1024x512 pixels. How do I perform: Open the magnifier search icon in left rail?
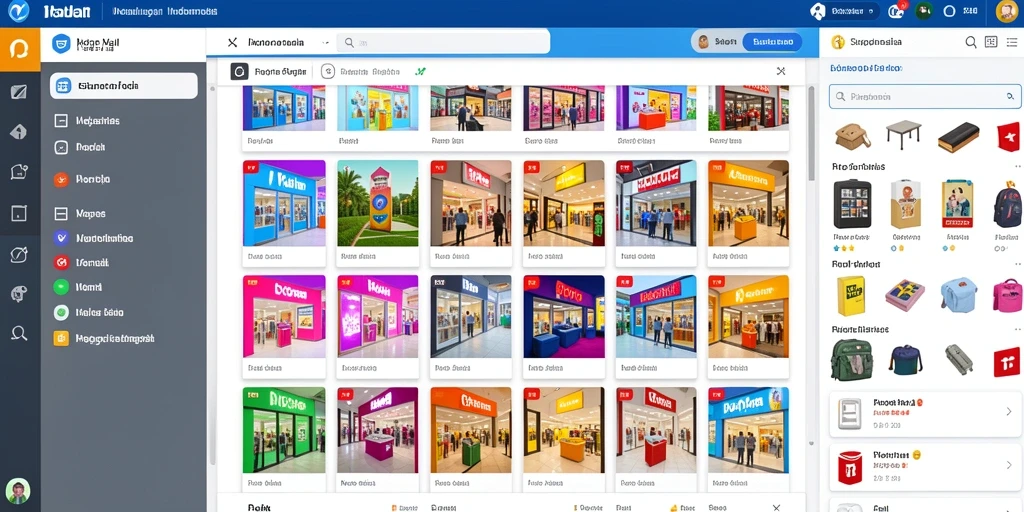[x=19, y=334]
